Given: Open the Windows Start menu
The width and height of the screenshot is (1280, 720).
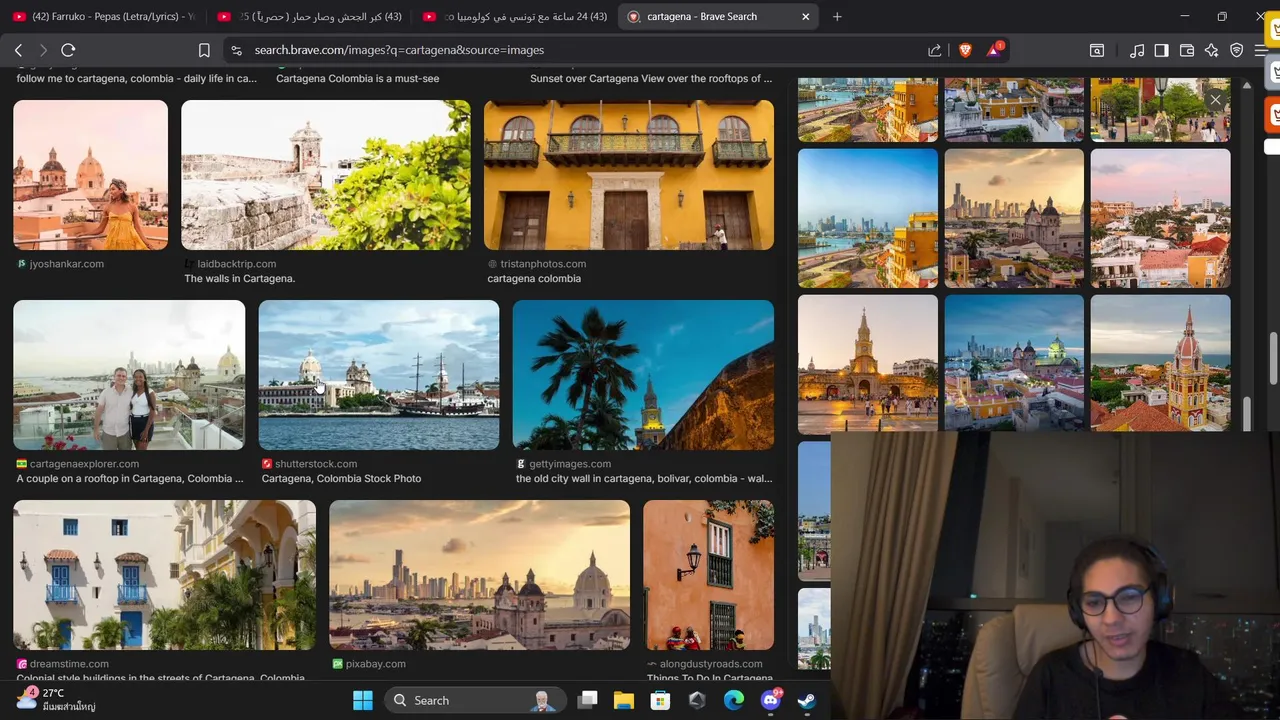Looking at the screenshot, I should [363, 700].
